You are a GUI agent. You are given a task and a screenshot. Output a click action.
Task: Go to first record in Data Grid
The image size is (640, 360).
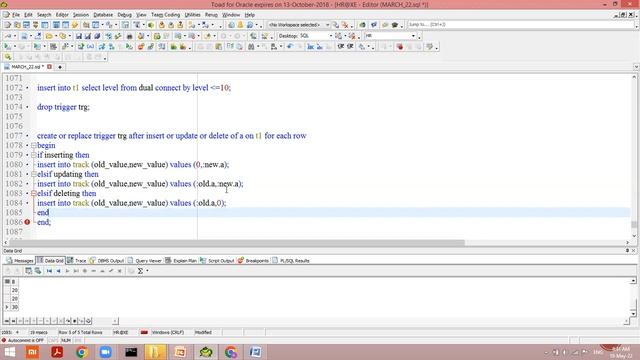pyautogui.click(x=49, y=271)
